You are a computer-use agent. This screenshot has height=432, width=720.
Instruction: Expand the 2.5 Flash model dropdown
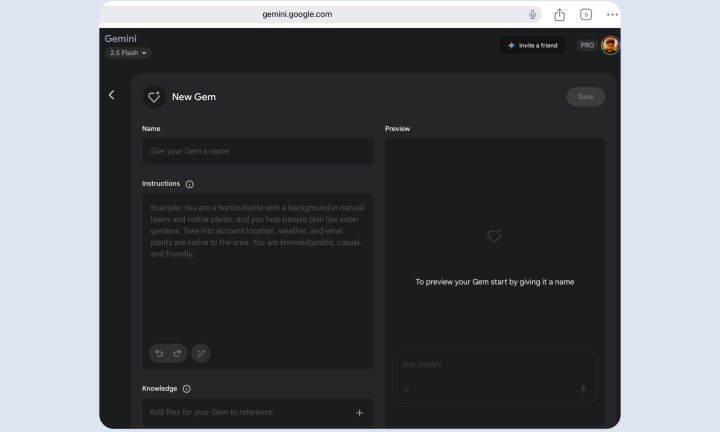[128, 53]
